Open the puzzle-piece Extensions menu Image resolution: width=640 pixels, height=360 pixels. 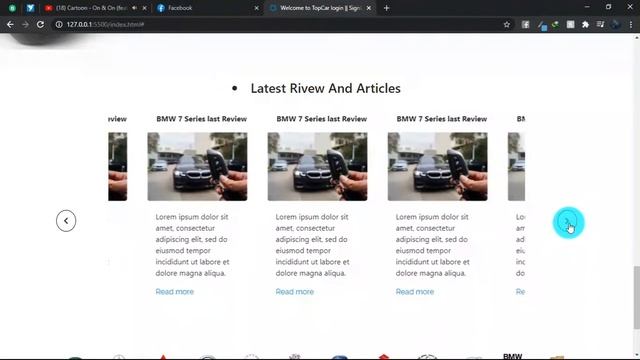[x=585, y=24]
